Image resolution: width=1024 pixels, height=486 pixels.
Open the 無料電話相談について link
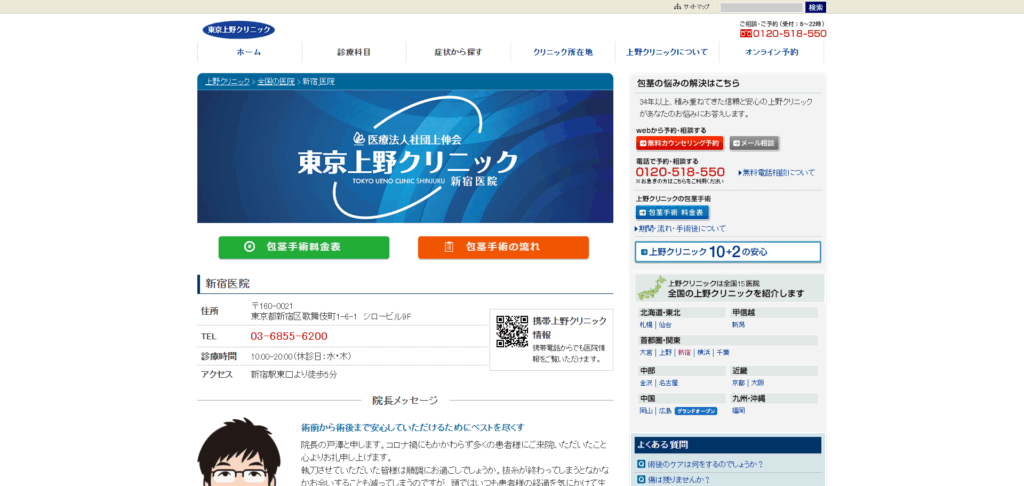(x=776, y=173)
